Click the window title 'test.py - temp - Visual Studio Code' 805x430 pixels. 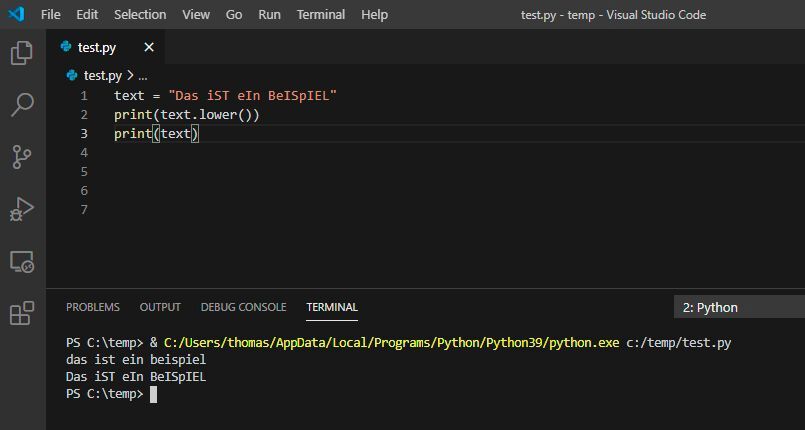click(613, 15)
